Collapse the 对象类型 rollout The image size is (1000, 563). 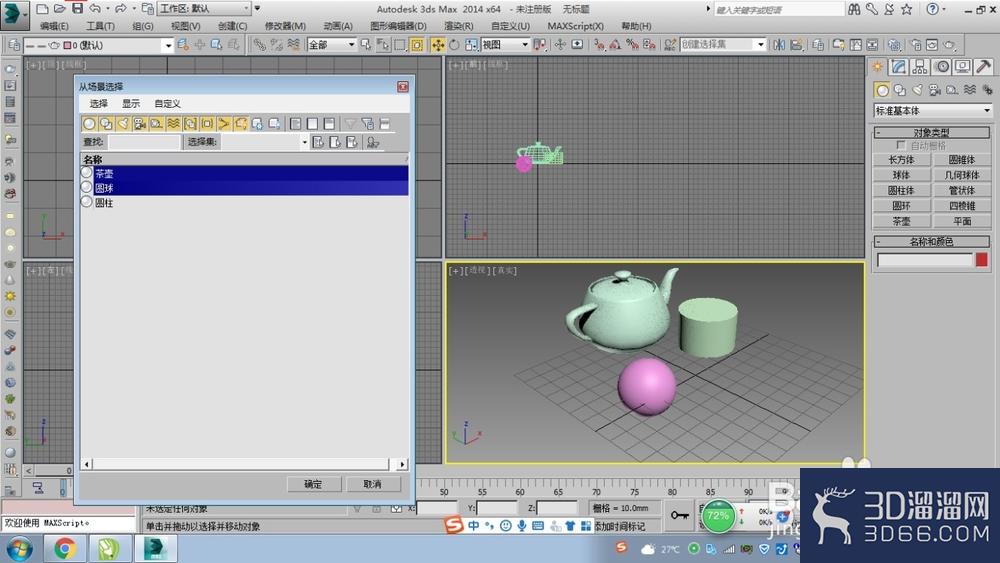pos(932,132)
